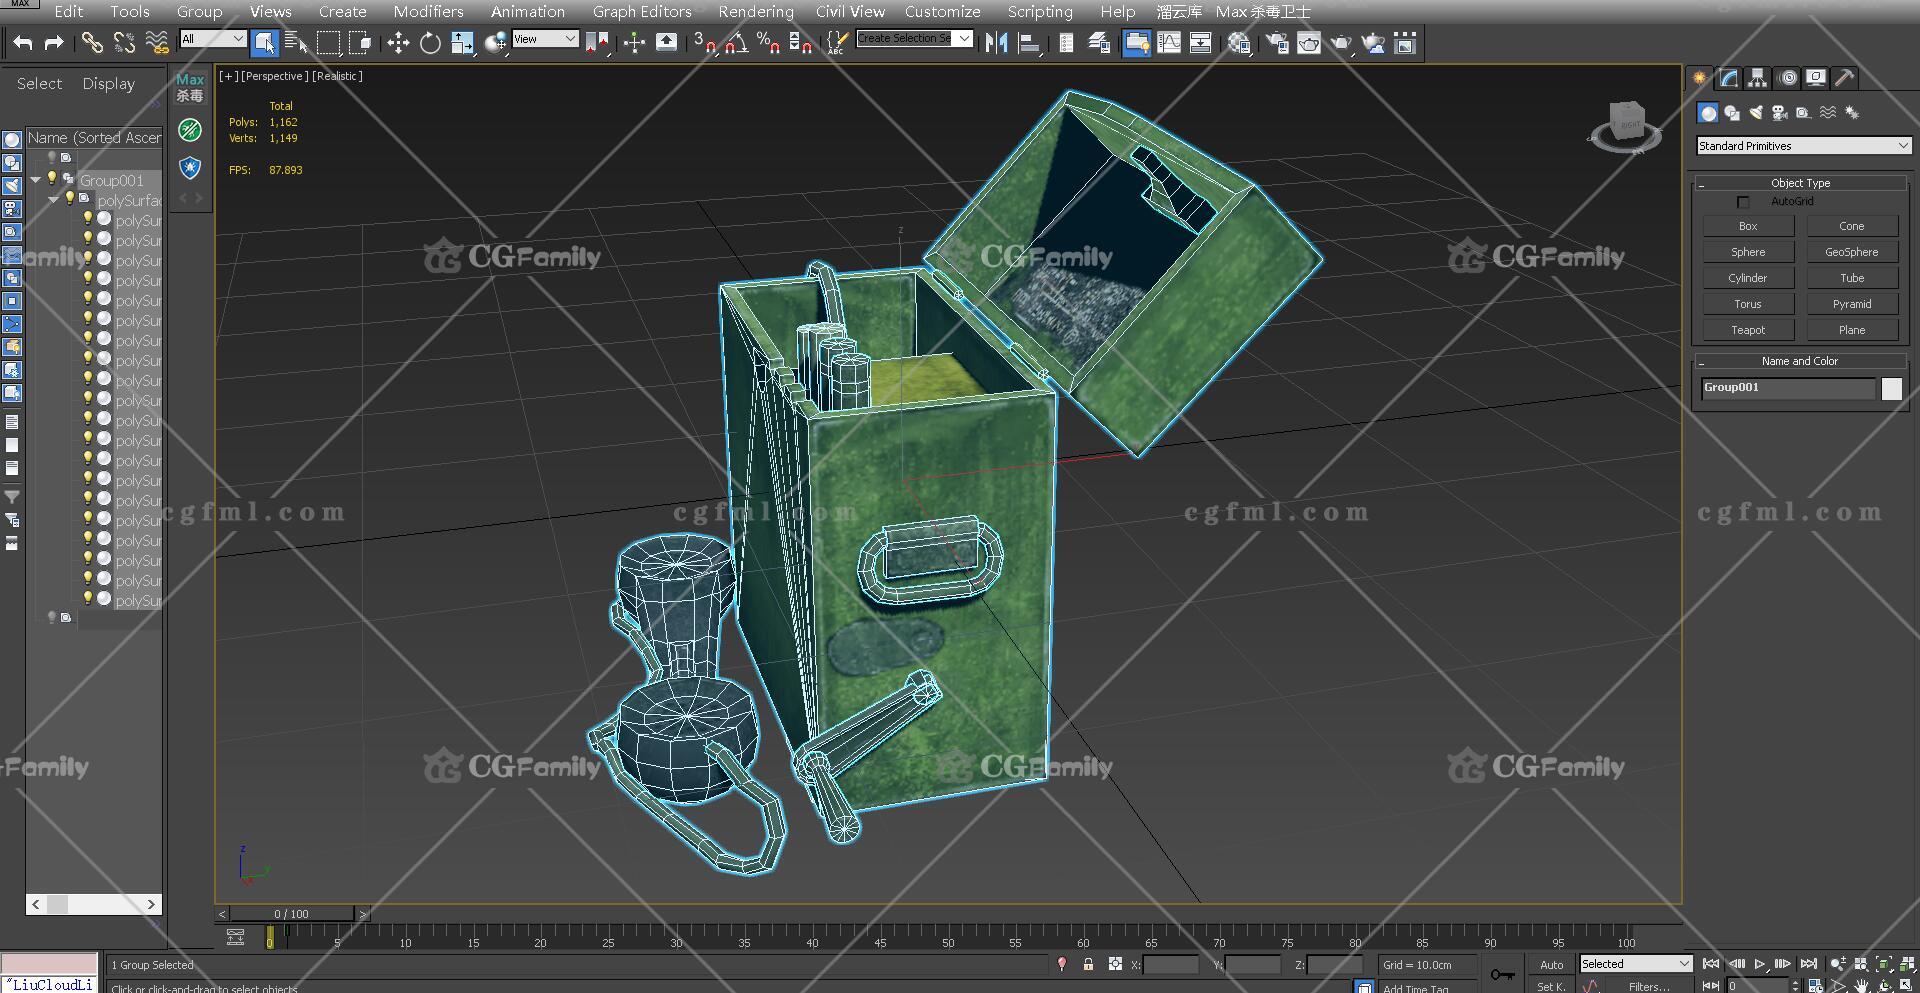Click the Sphere primitive button
1920x993 pixels.
(x=1748, y=252)
